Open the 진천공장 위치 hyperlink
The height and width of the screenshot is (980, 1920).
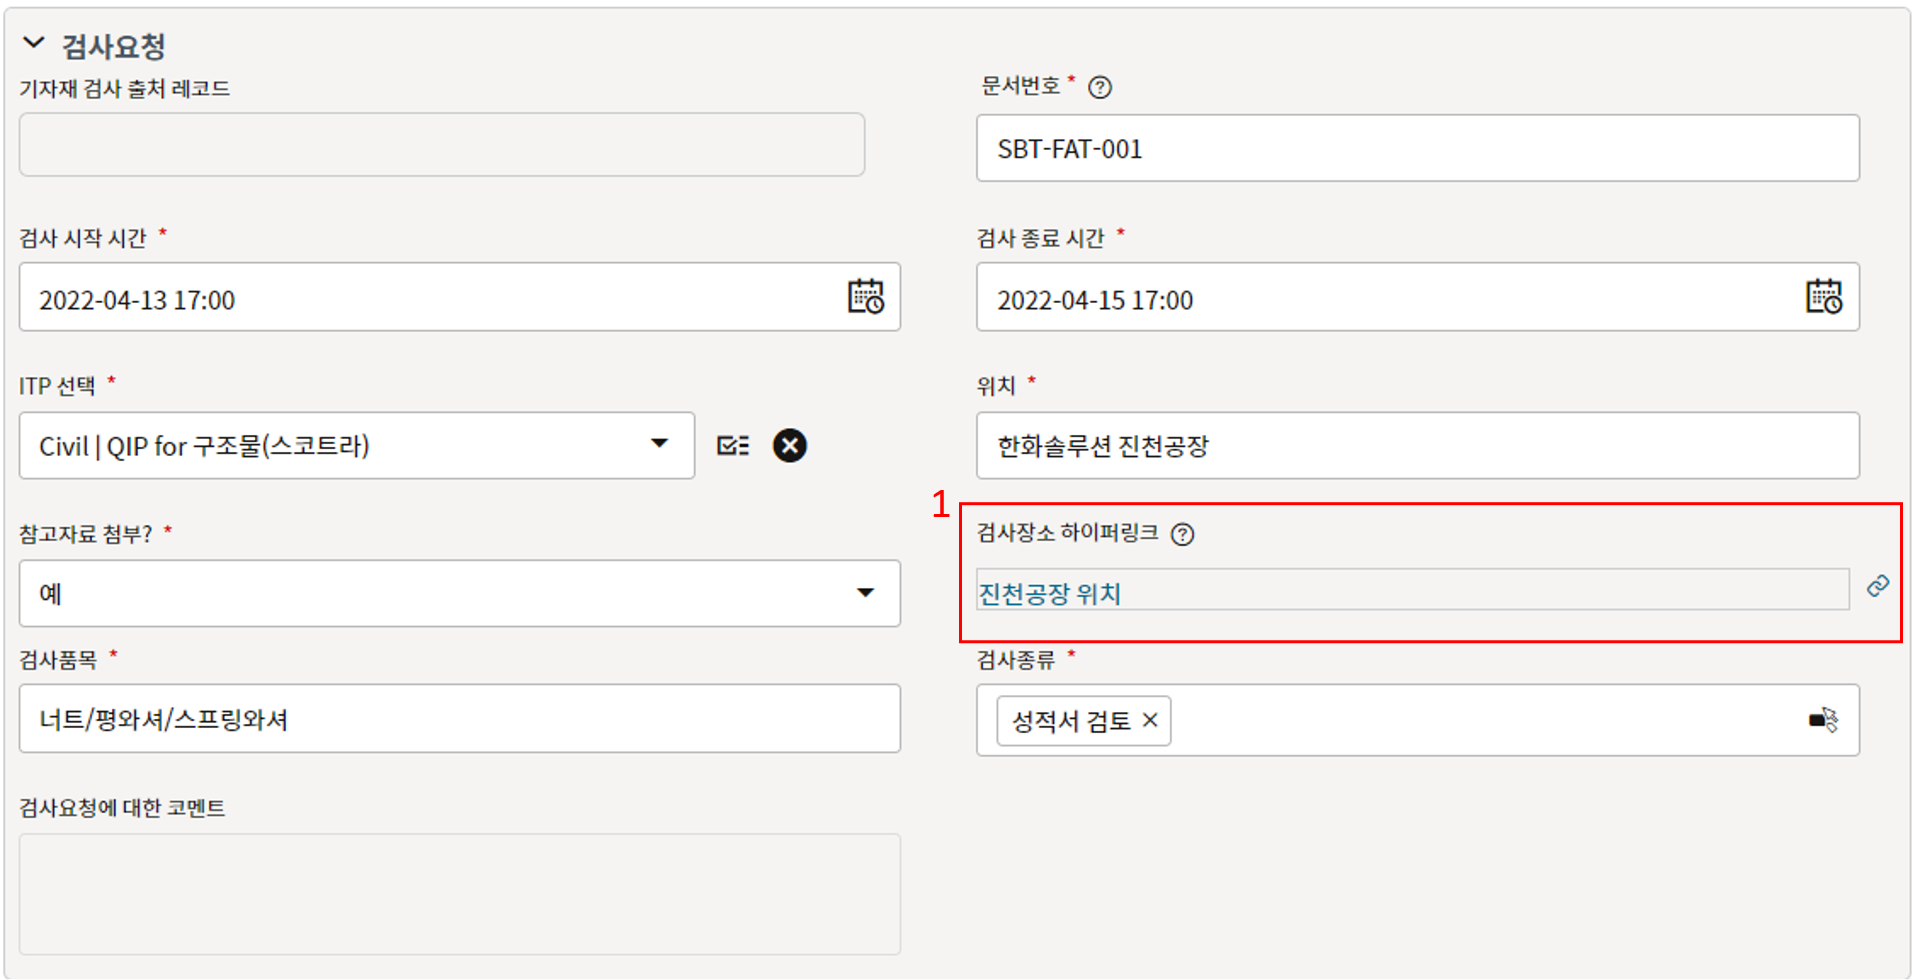pyautogui.click(x=1049, y=594)
